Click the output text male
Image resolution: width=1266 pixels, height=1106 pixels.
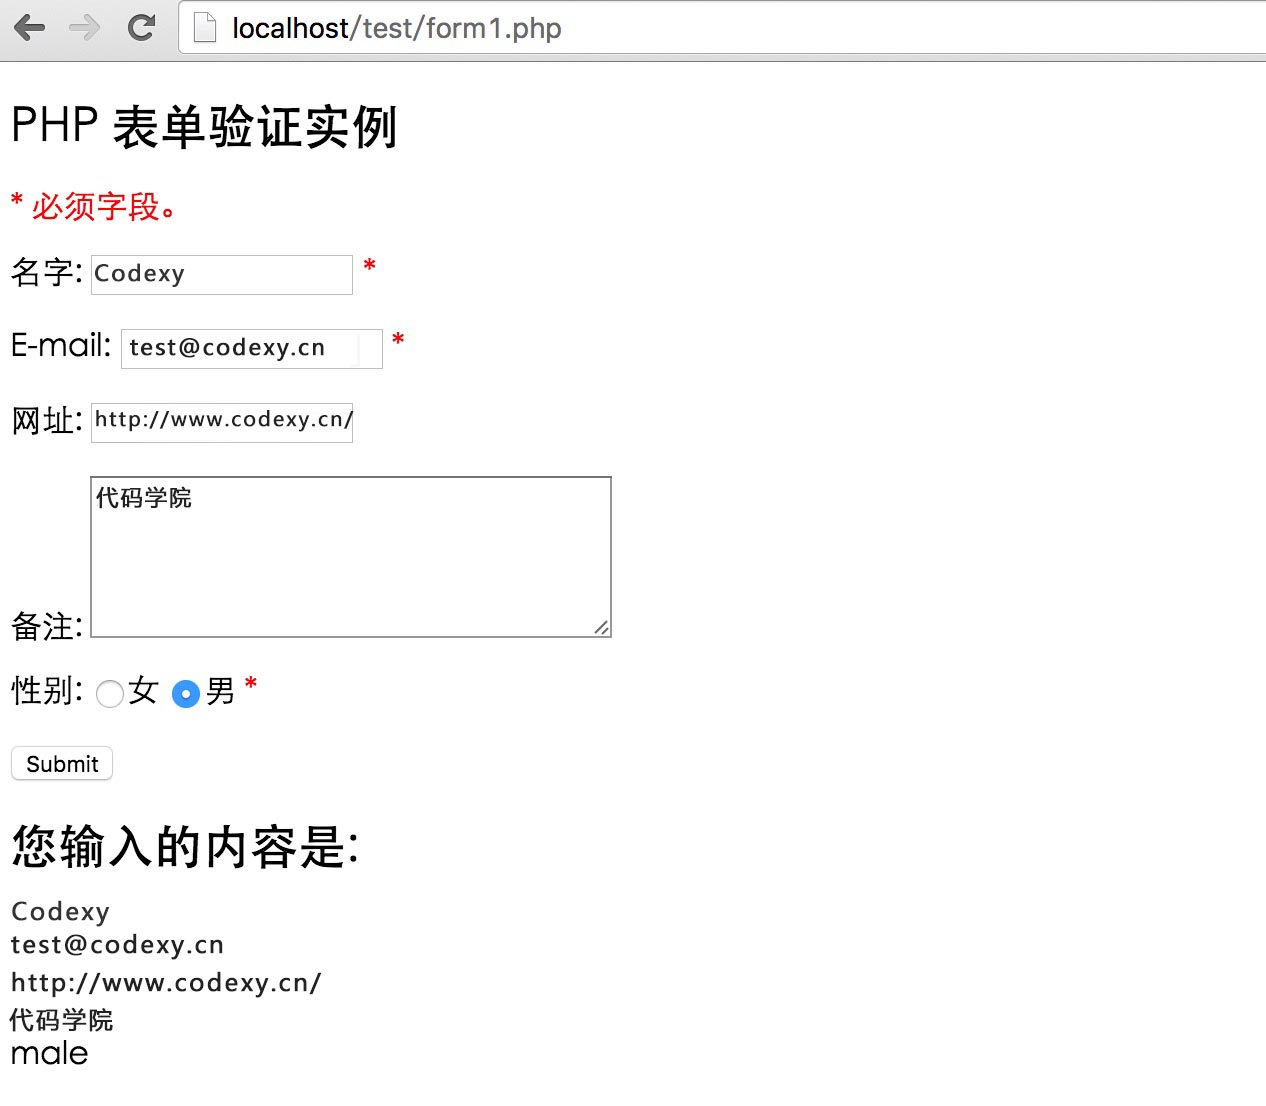point(50,1053)
